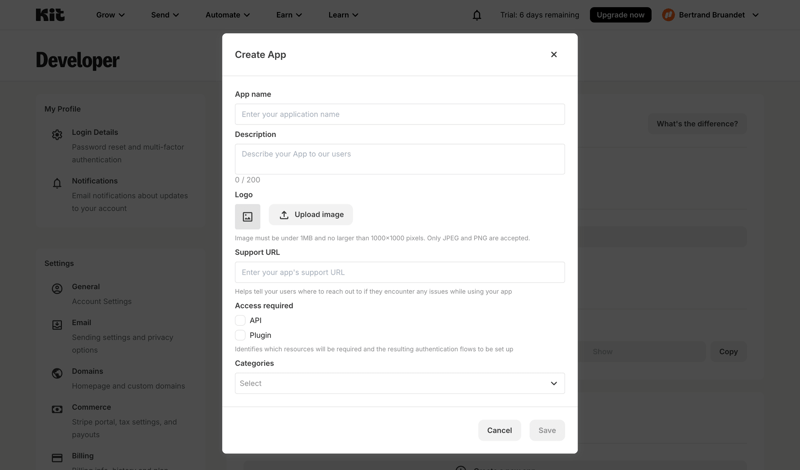Click the Domains globe icon
800x470 pixels.
click(x=57, y=374)
